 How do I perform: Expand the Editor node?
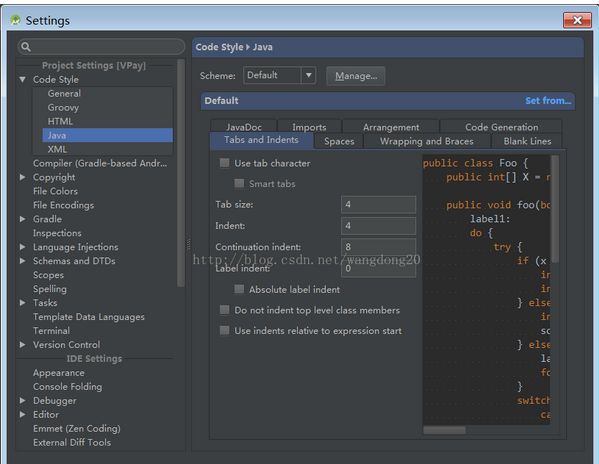[x=23, y=414]
